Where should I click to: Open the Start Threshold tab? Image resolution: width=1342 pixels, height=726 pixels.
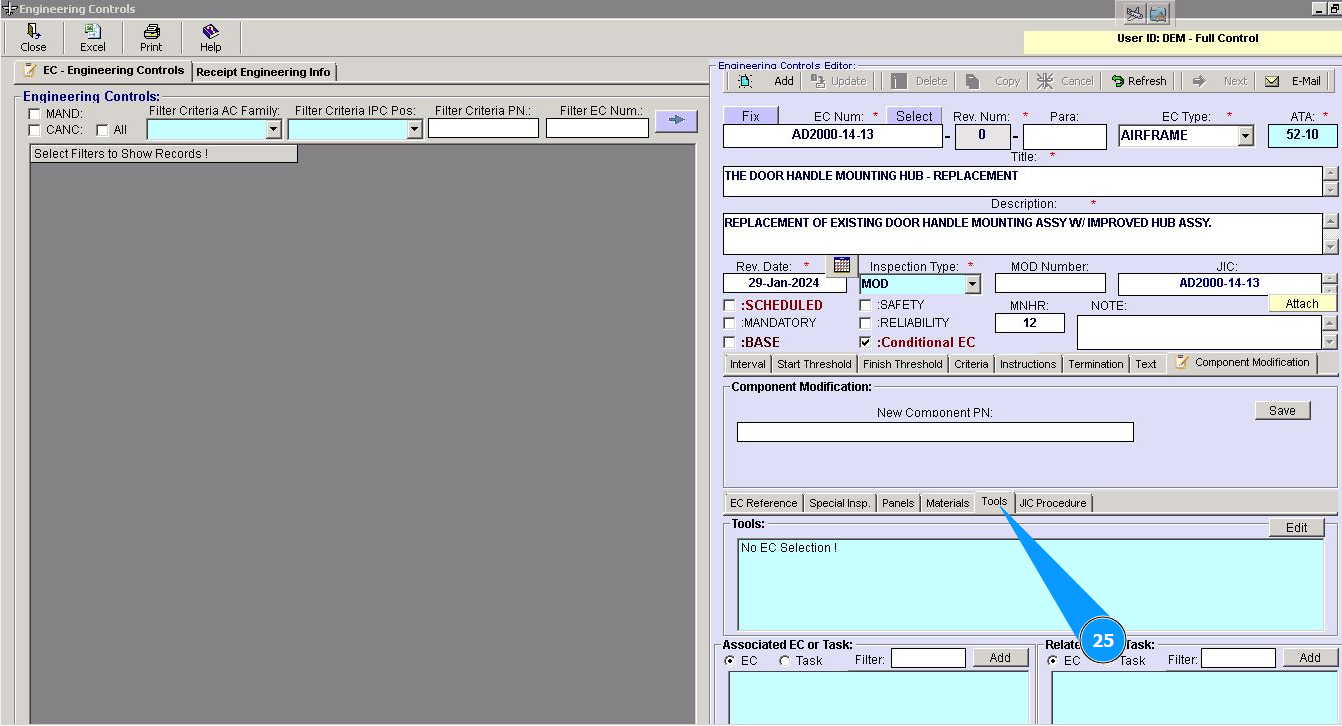click(814, 364)
